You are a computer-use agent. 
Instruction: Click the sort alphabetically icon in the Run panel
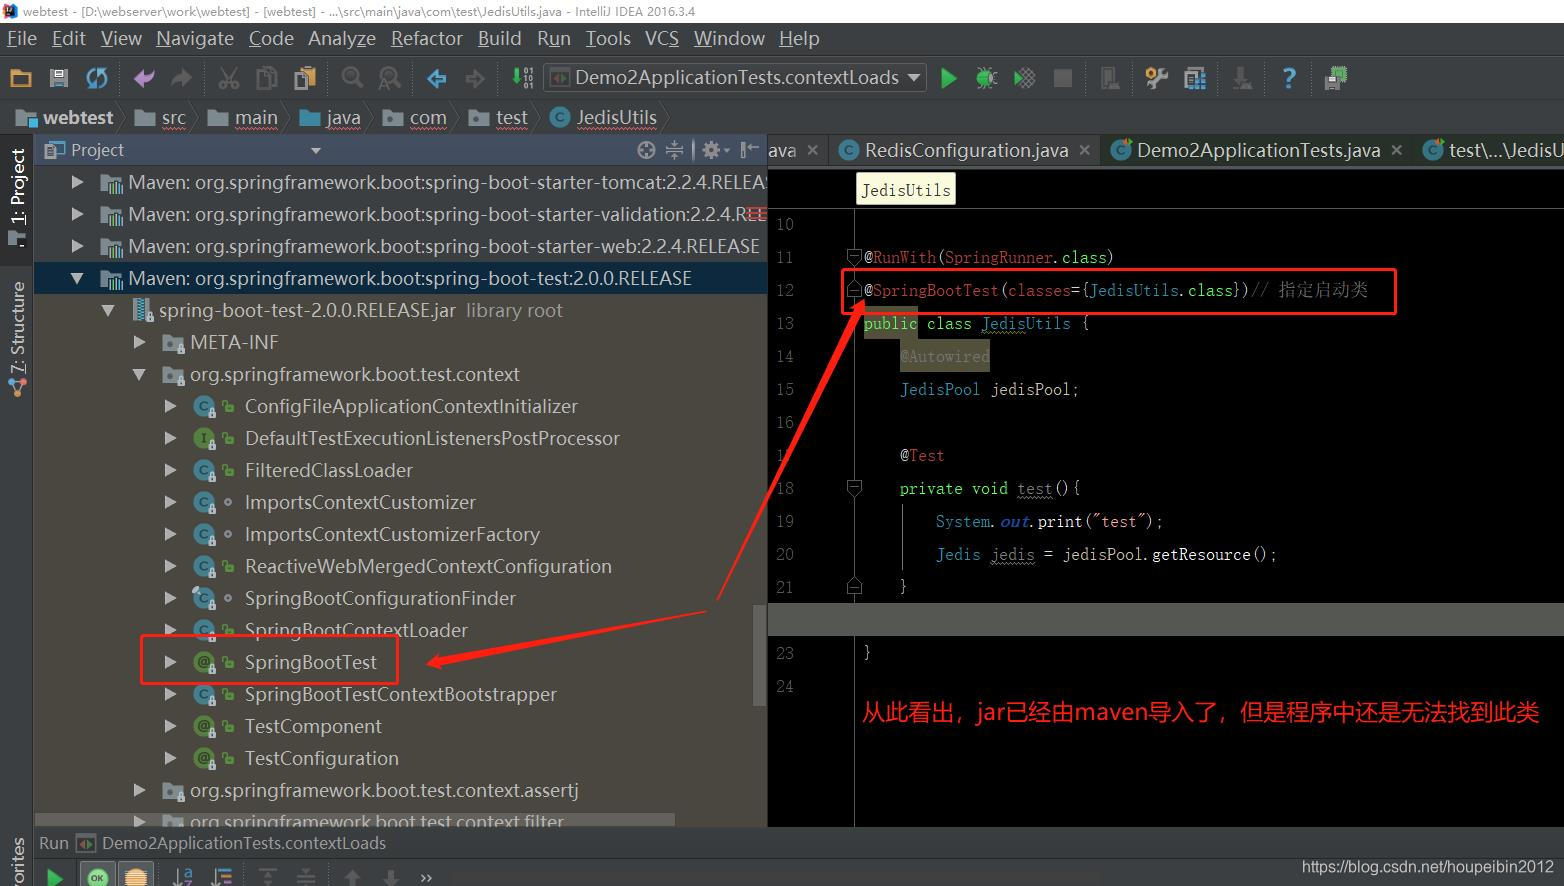[x=183, y=877]
